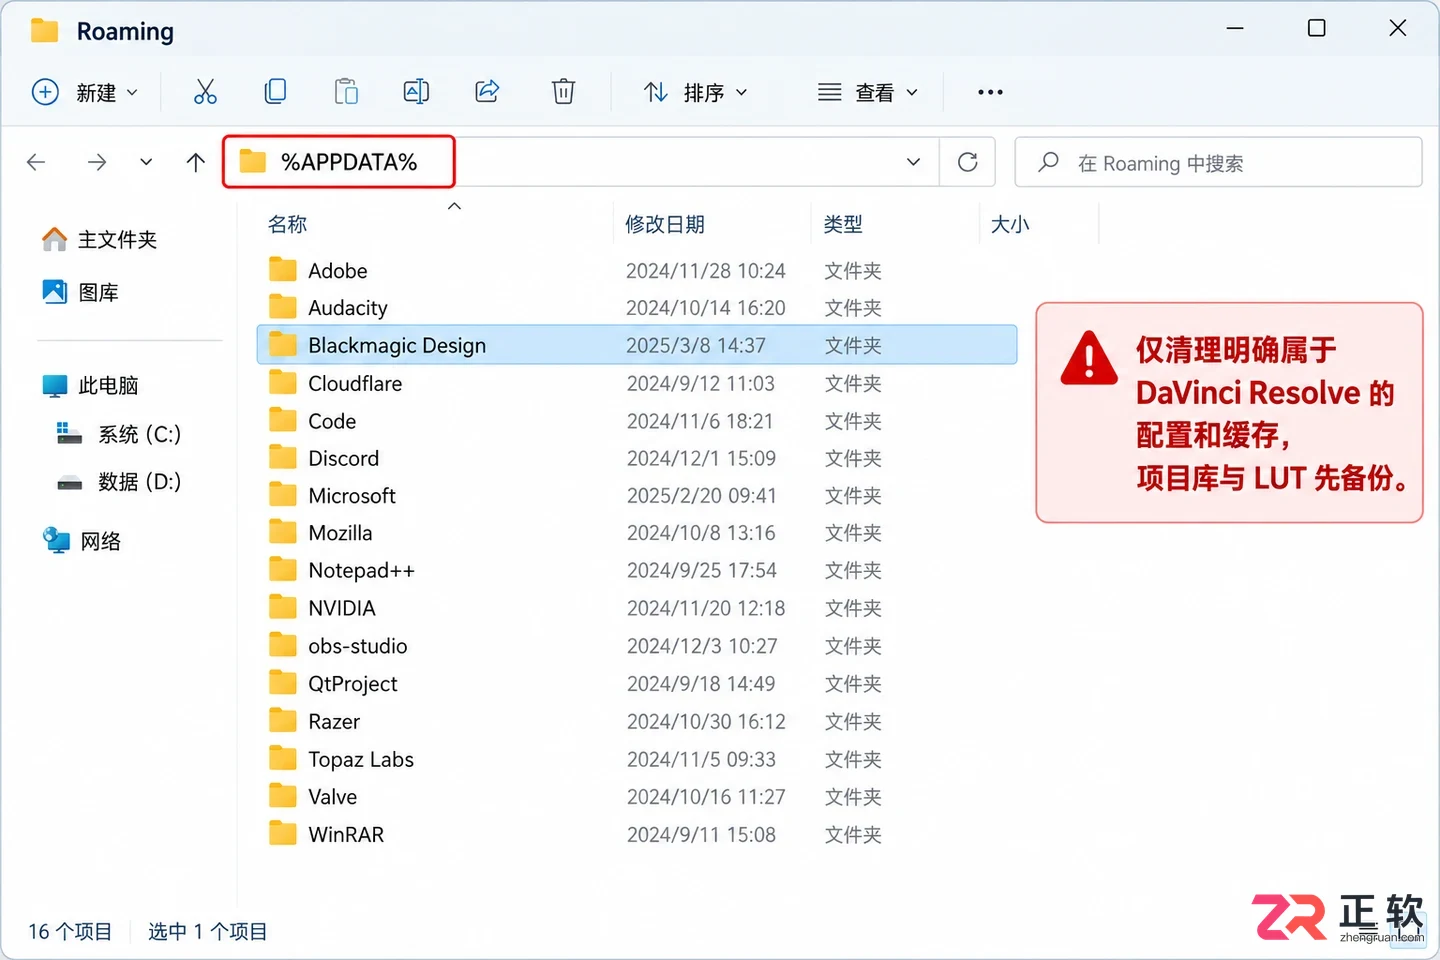
Task: Select 此电脑 in the sidebar
Action: pyautogui.click(x=90, y=385)
